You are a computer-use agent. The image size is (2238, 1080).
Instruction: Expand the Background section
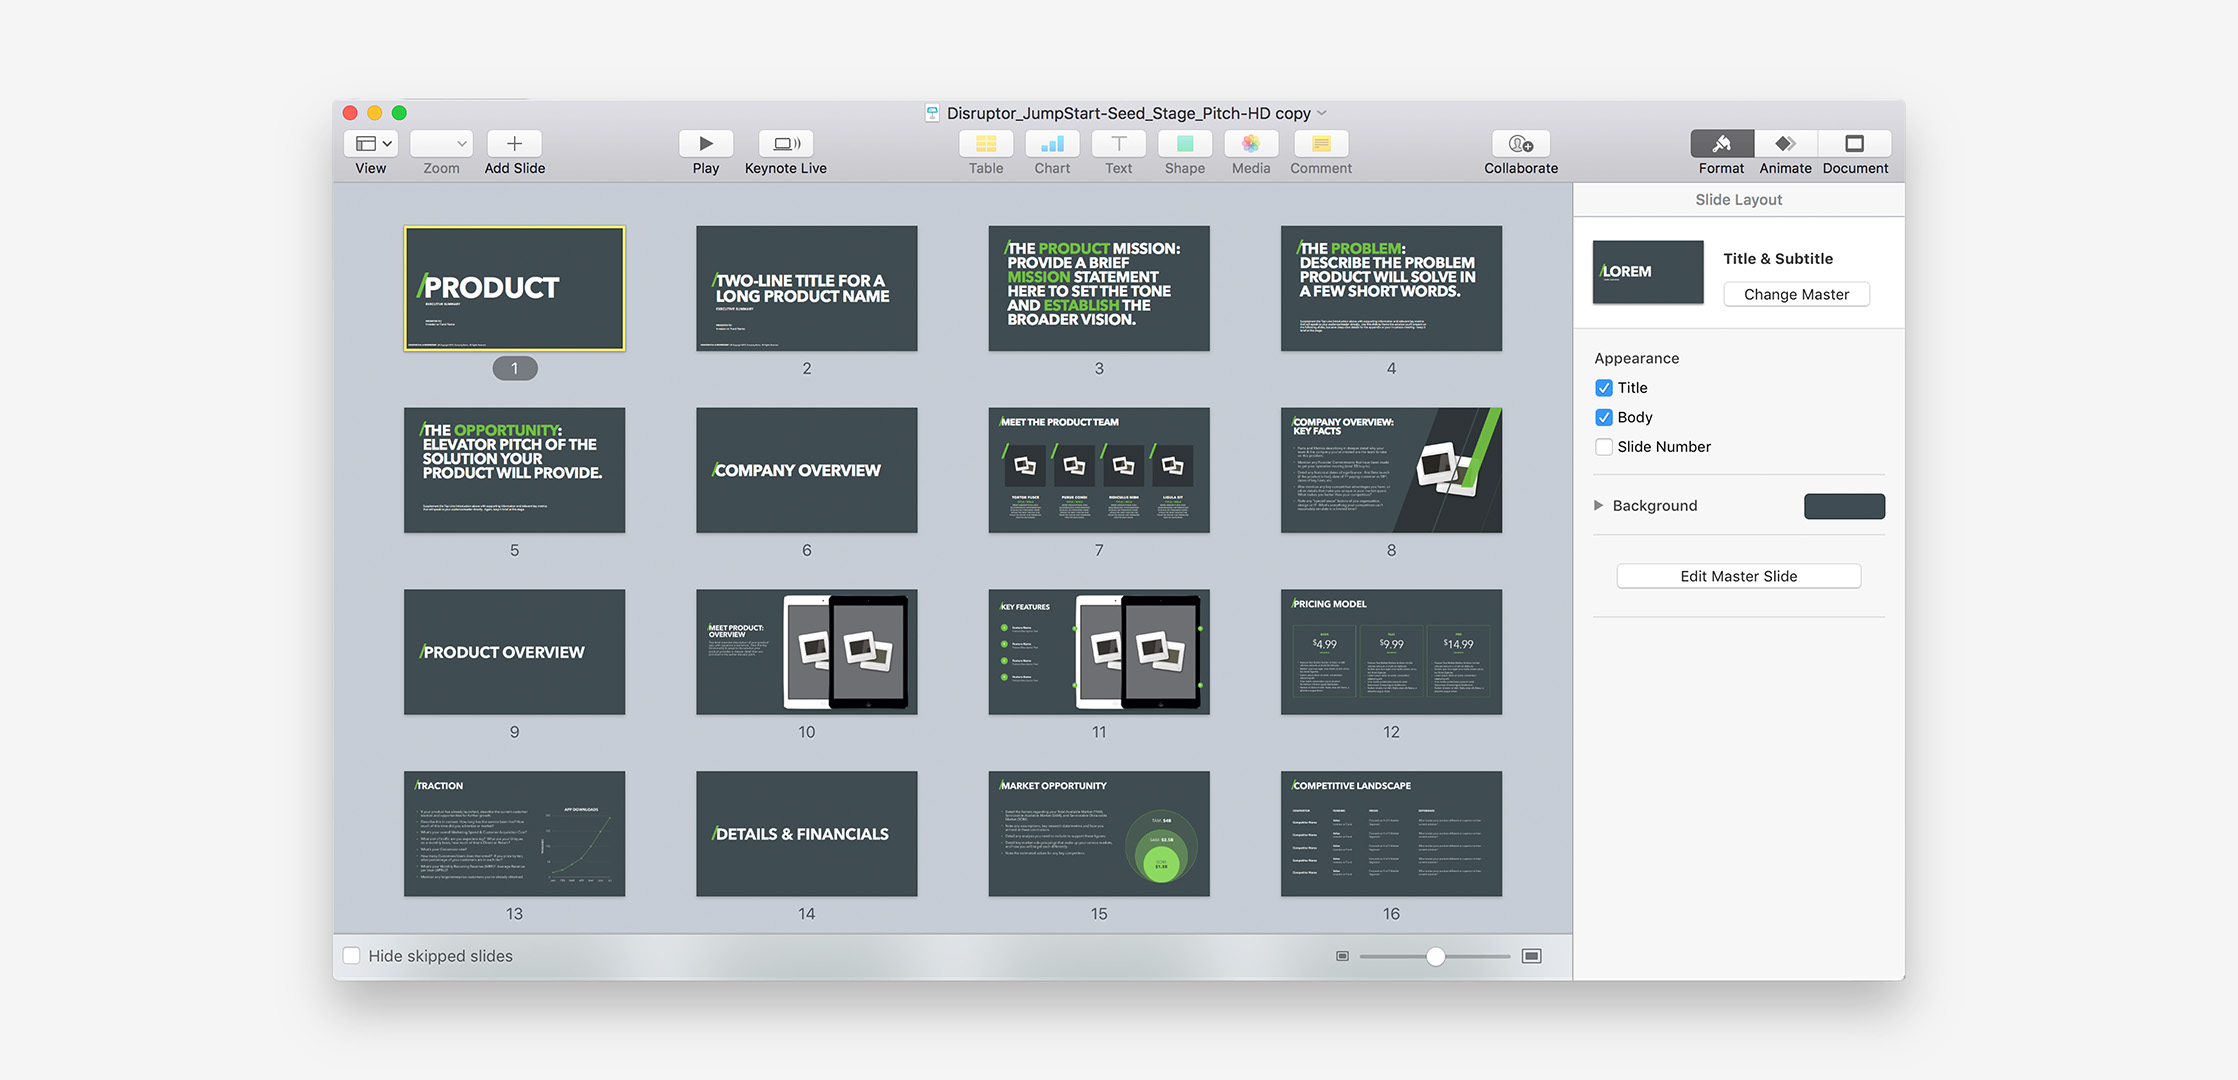point(1599,505)
